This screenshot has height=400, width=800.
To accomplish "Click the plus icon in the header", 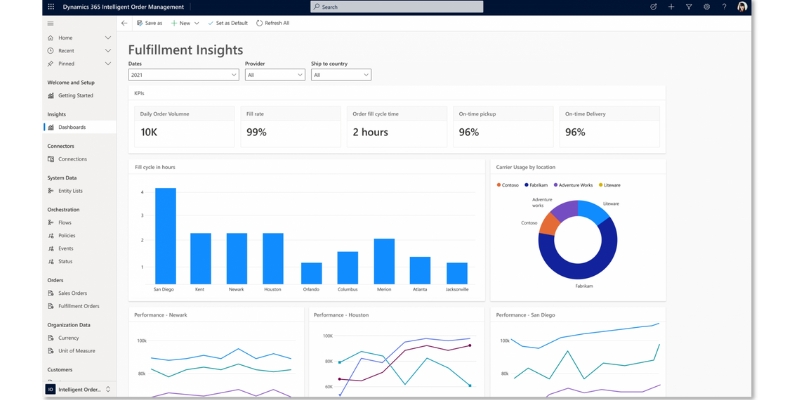I will (671, 6).
